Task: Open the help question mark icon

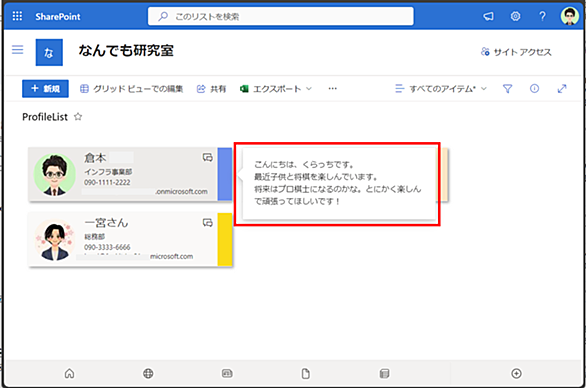Action: pos(542,16)
